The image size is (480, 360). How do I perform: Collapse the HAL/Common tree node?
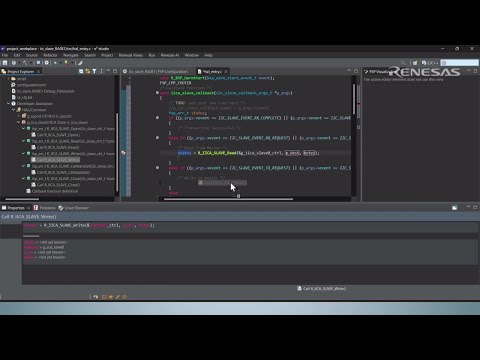click(x=14, y=110)
